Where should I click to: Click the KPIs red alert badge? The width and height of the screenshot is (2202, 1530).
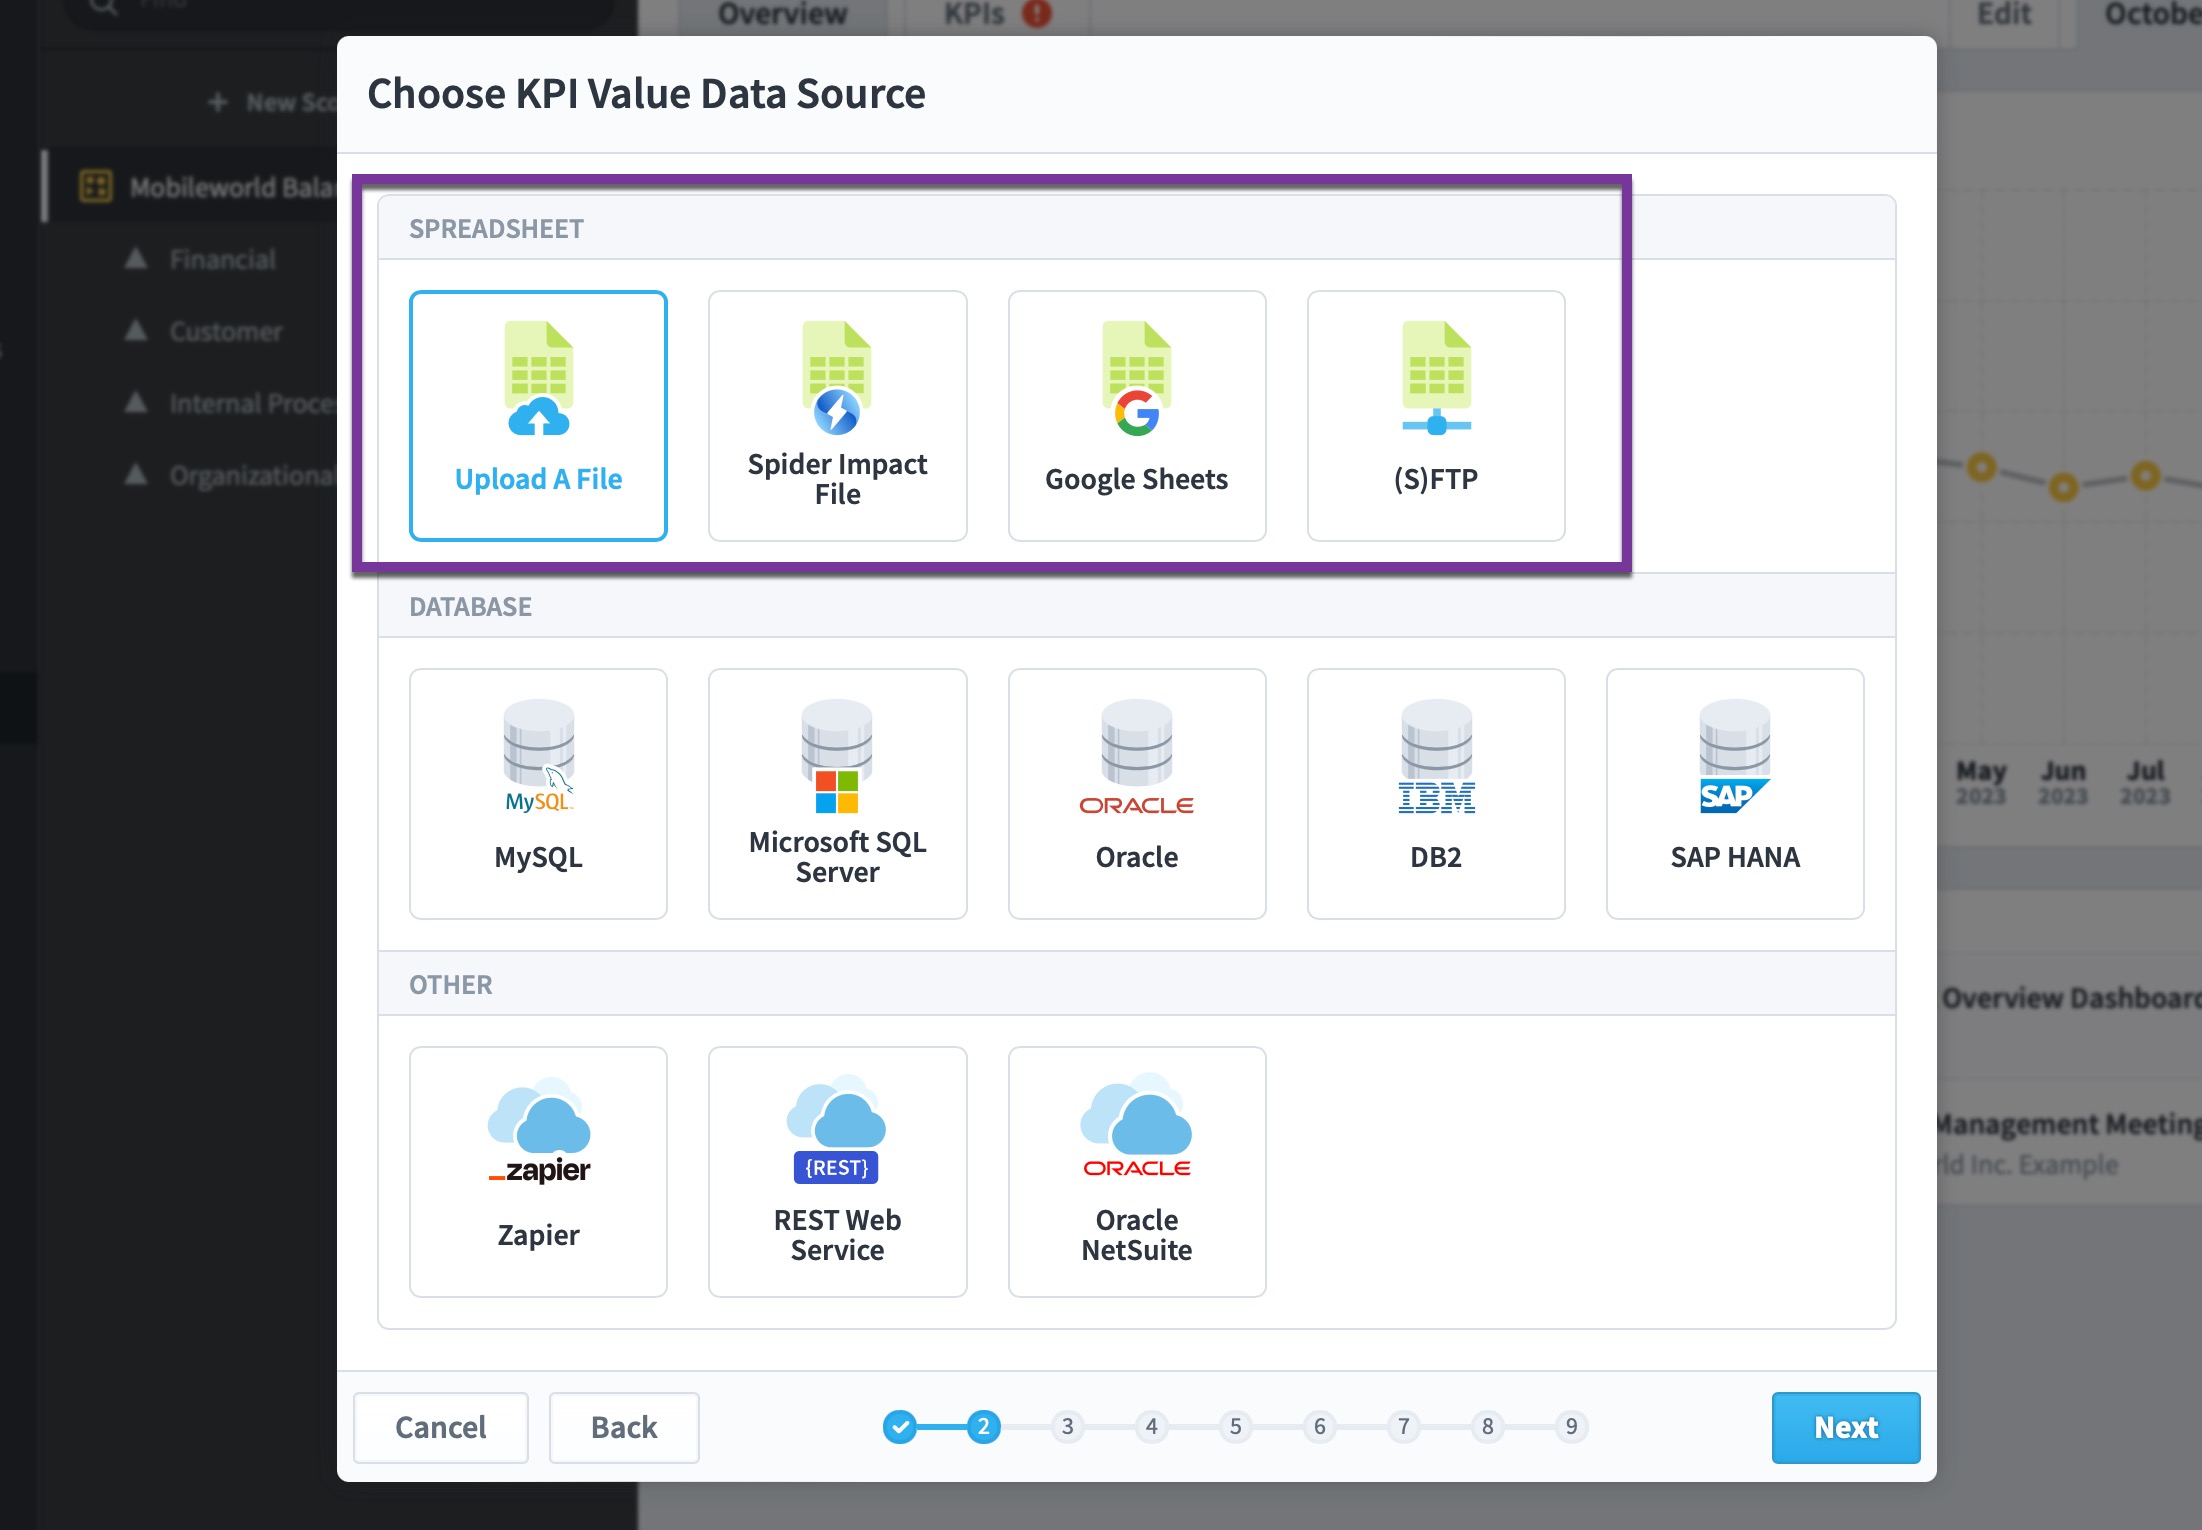[x=1037, y=13]
